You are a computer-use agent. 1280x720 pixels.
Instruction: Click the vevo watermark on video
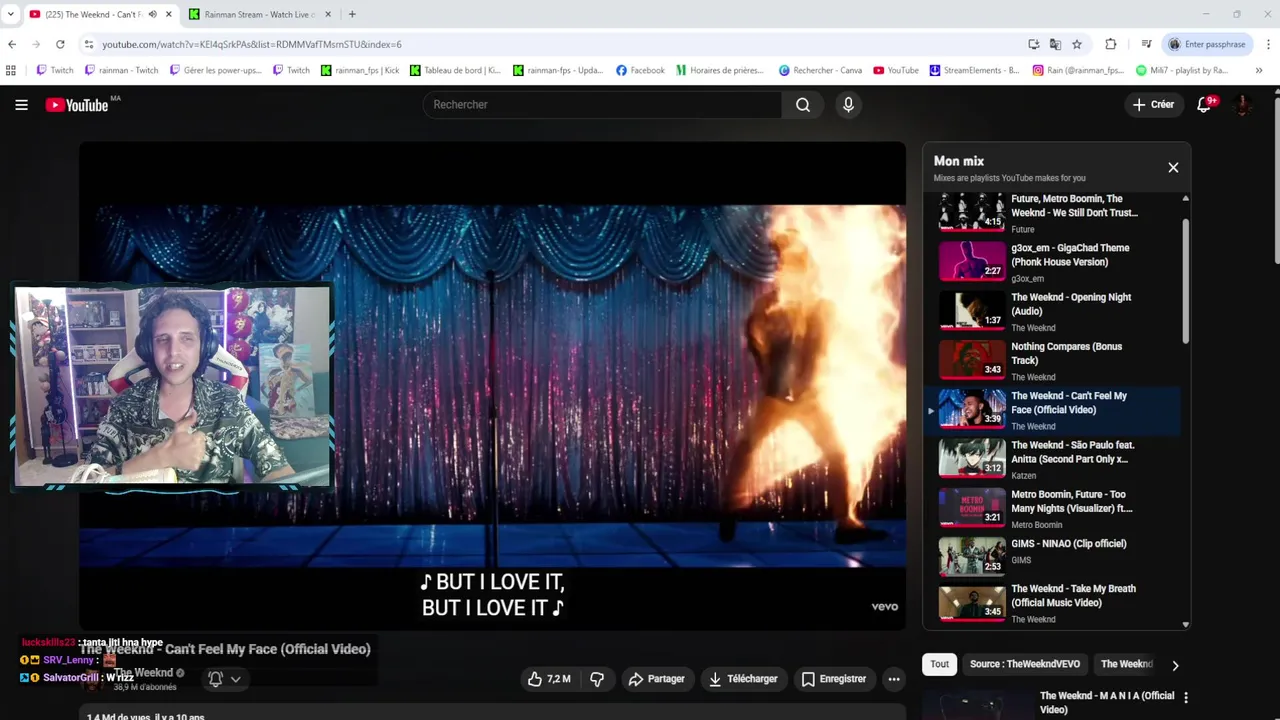pos(885,607)
